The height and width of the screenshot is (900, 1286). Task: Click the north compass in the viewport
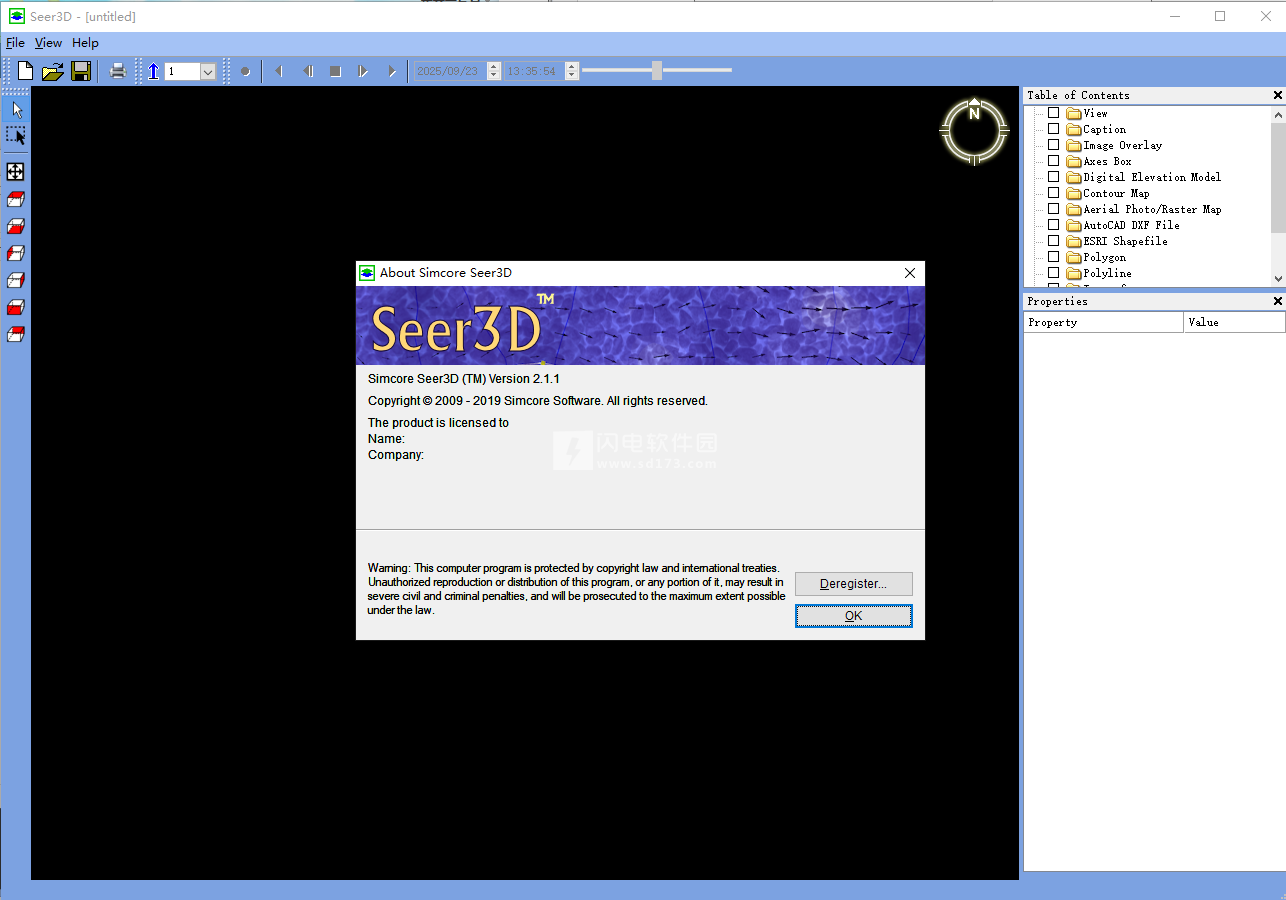pyautogui.click(x=974, y=130)
